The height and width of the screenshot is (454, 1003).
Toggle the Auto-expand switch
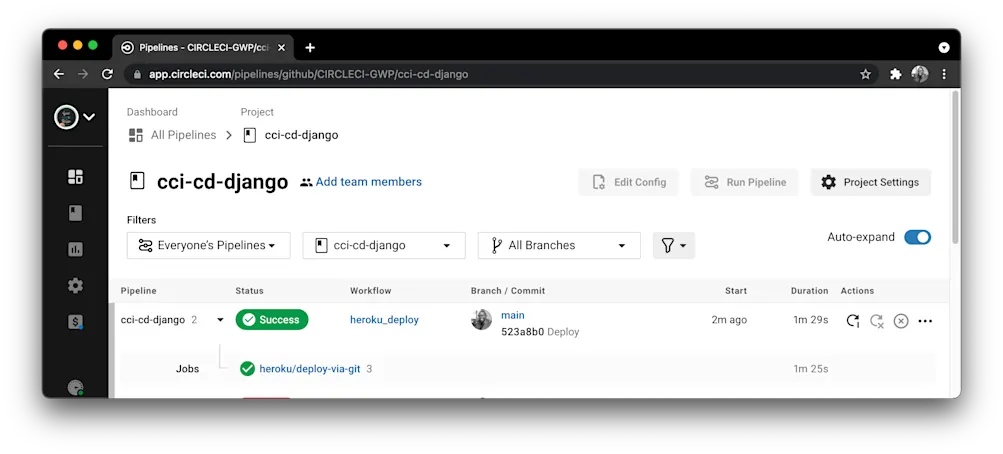tap(917, 237)
